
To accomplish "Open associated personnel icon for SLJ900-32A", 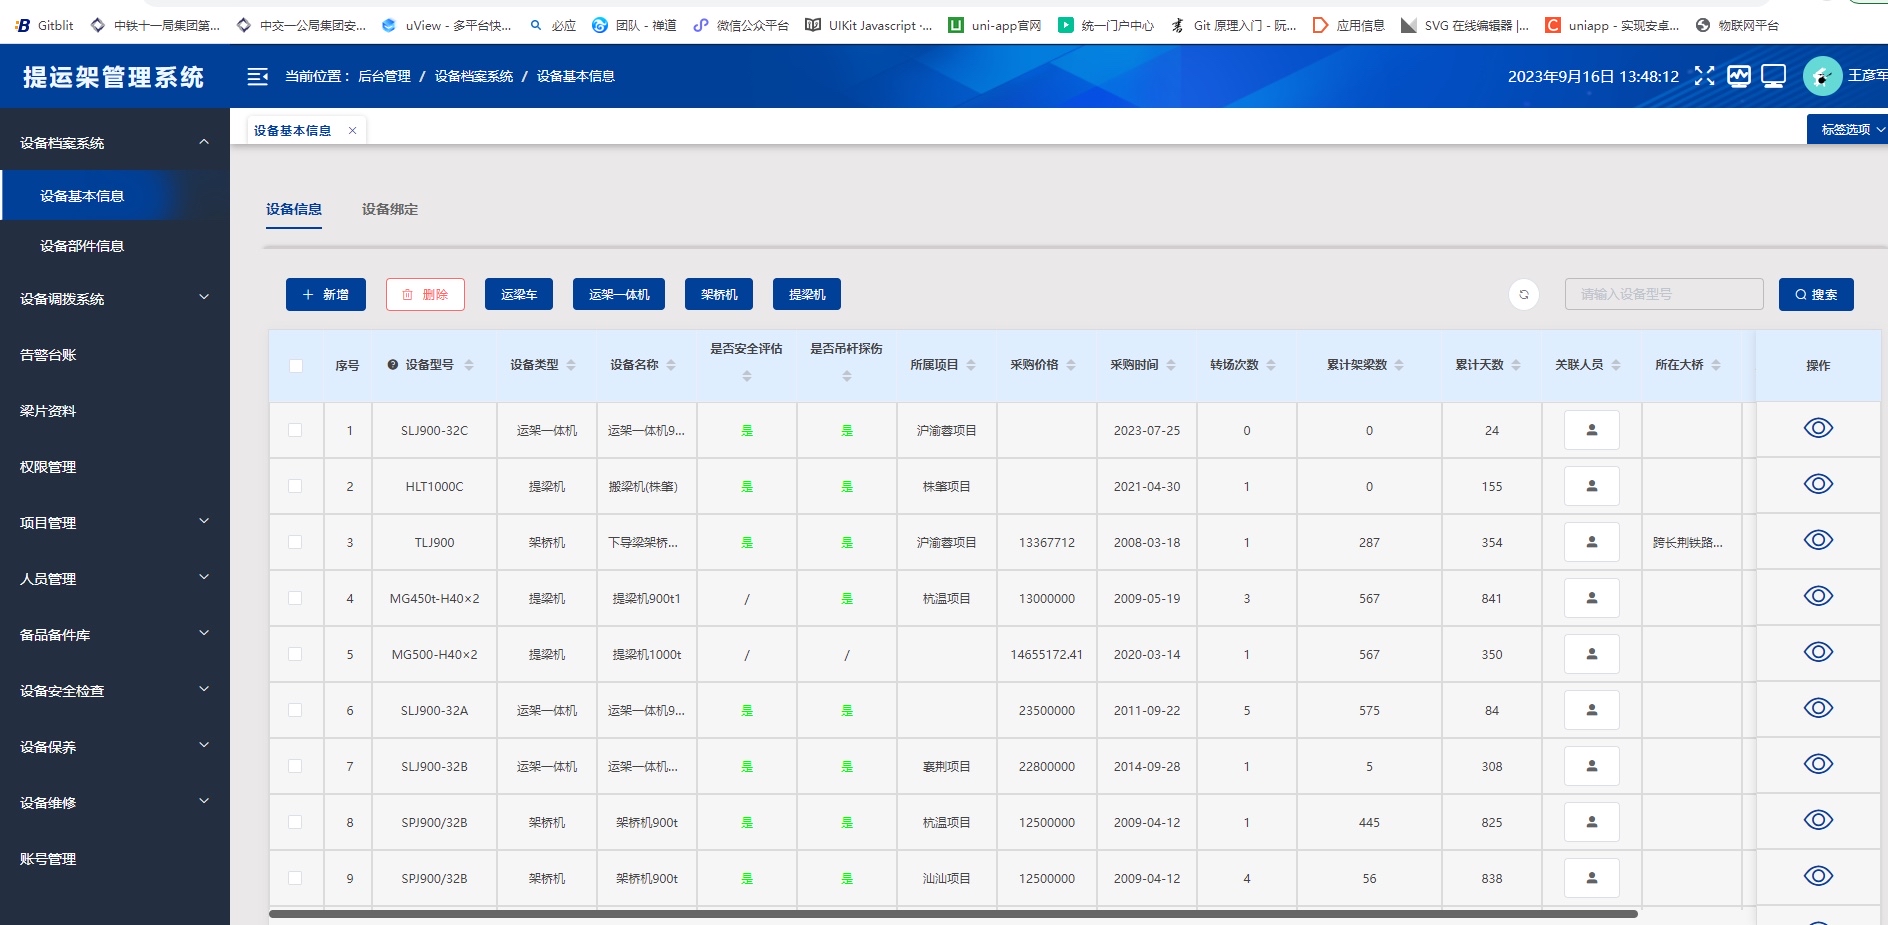I will [x=1592, y=710].
